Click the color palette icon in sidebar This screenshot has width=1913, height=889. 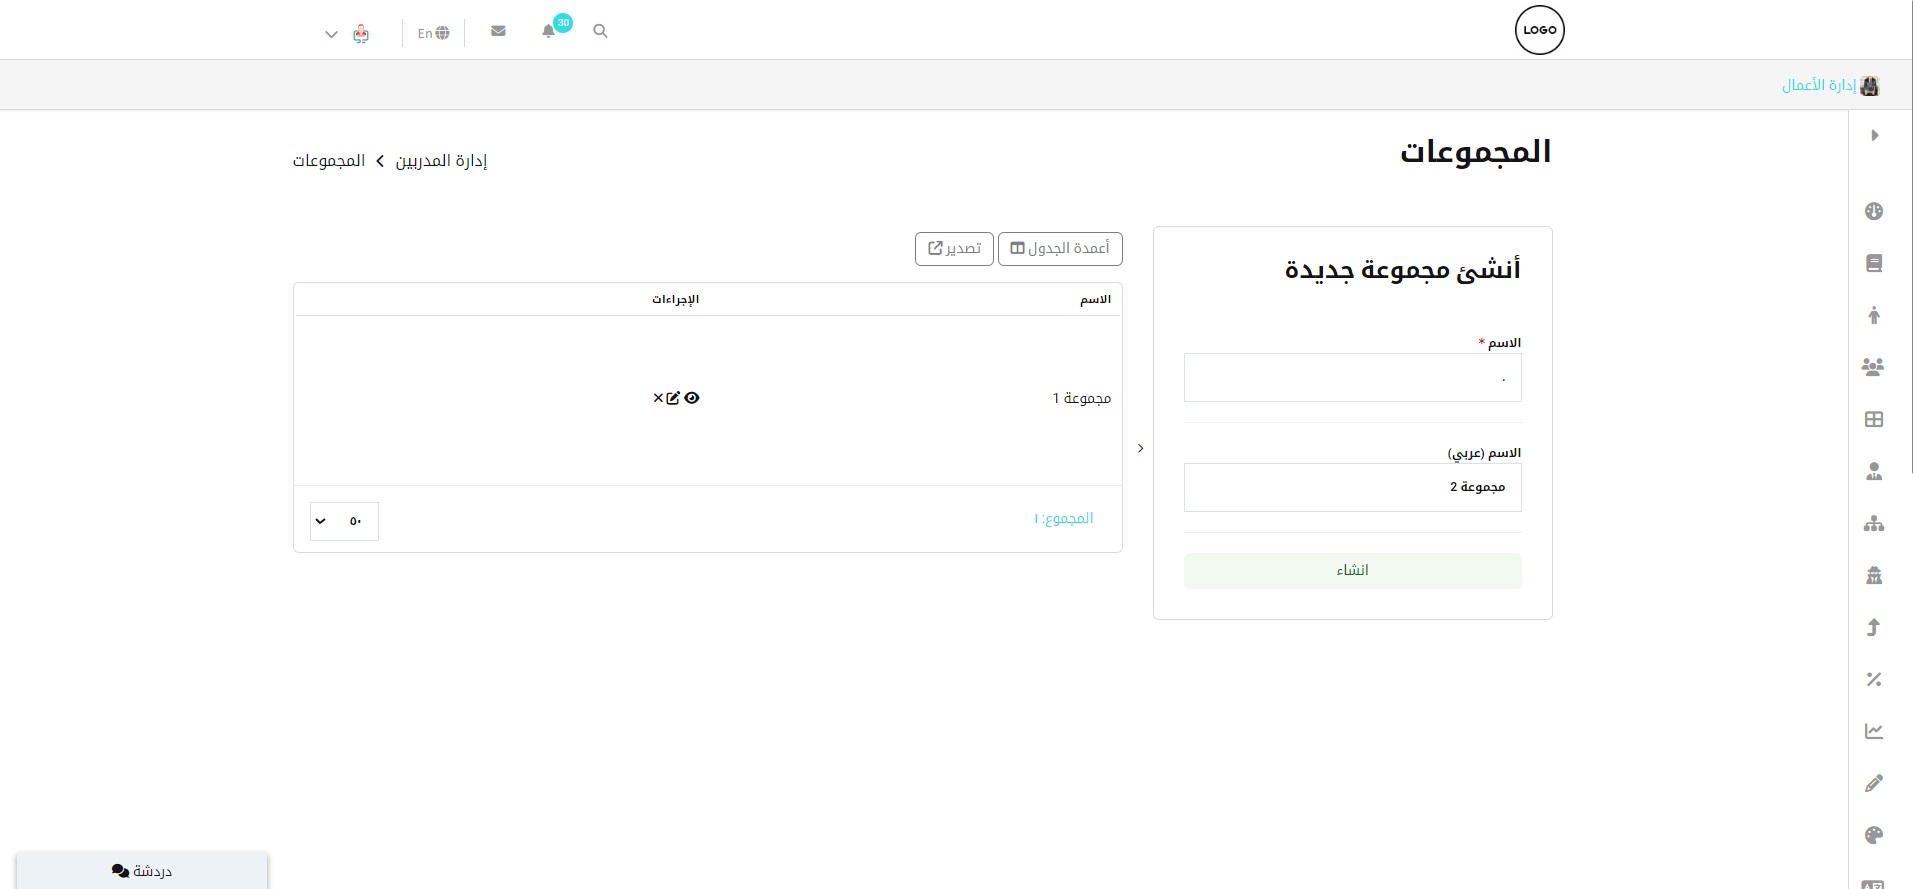click(1873, 835)
